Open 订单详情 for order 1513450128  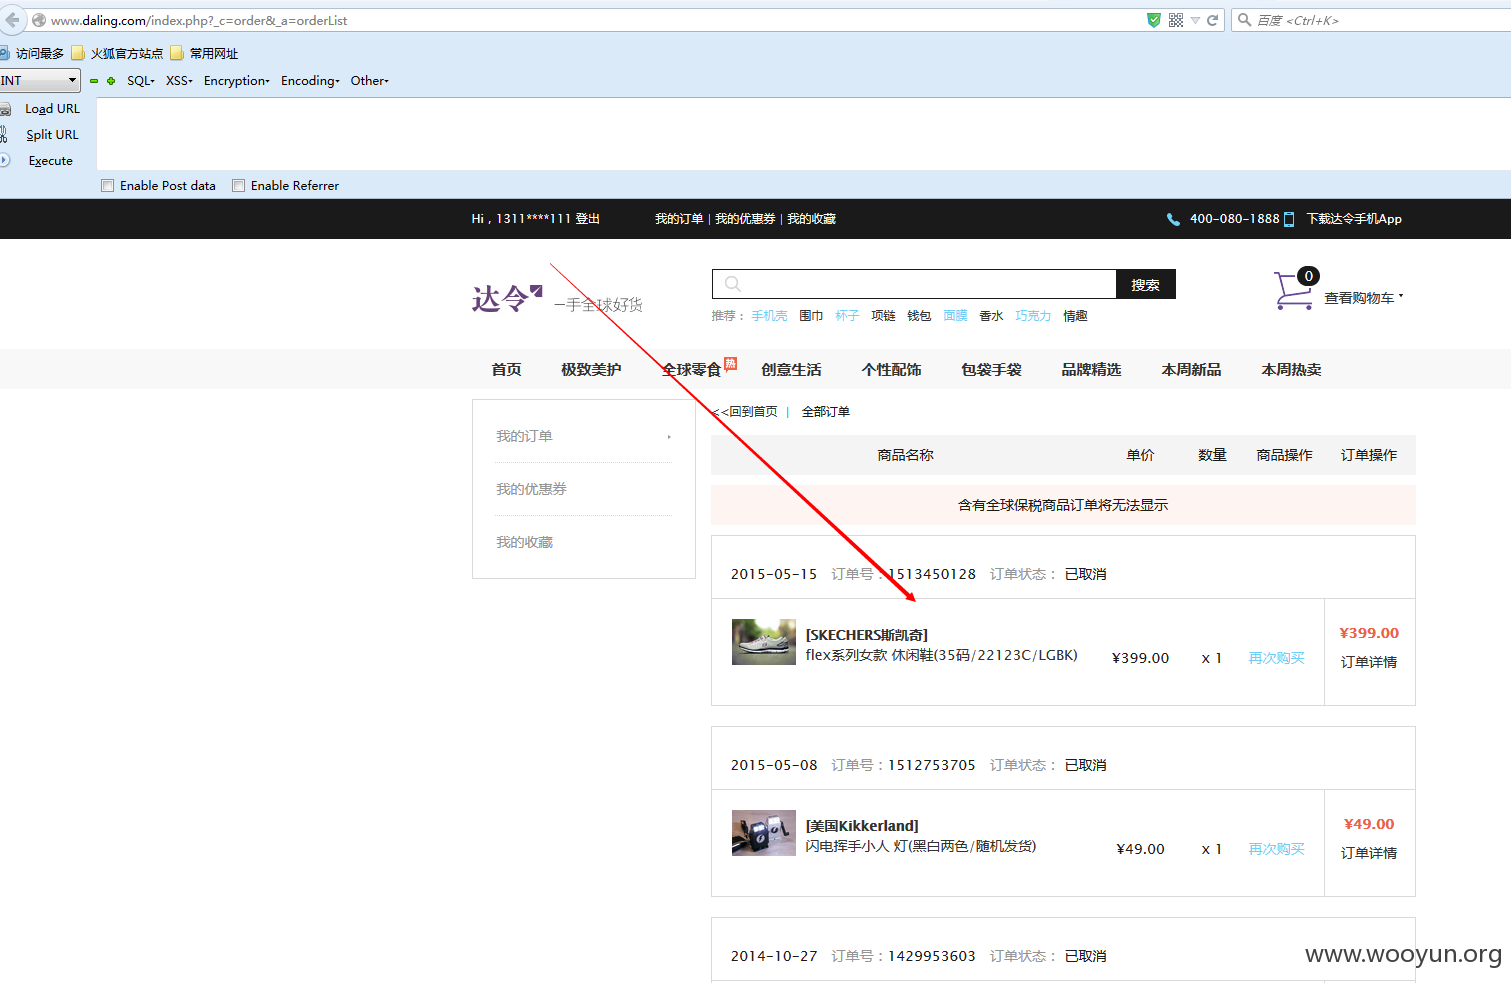click(1369, 662)
